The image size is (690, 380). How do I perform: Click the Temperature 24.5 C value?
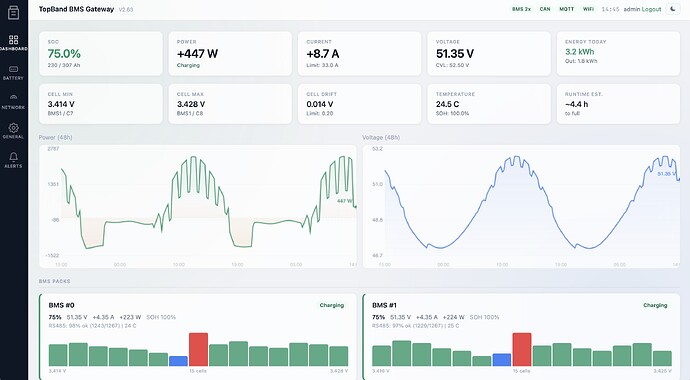pyautogui.click(x=448, y=104)
